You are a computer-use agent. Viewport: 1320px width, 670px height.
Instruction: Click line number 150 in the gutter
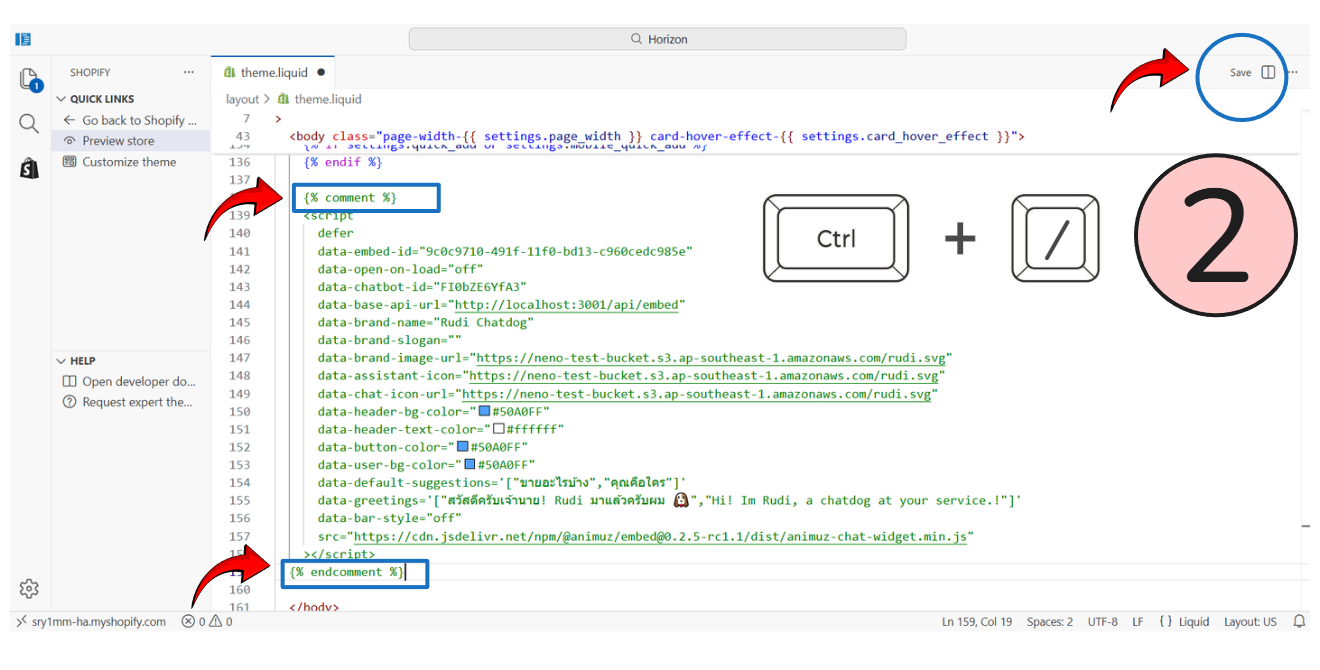[240, 412]
